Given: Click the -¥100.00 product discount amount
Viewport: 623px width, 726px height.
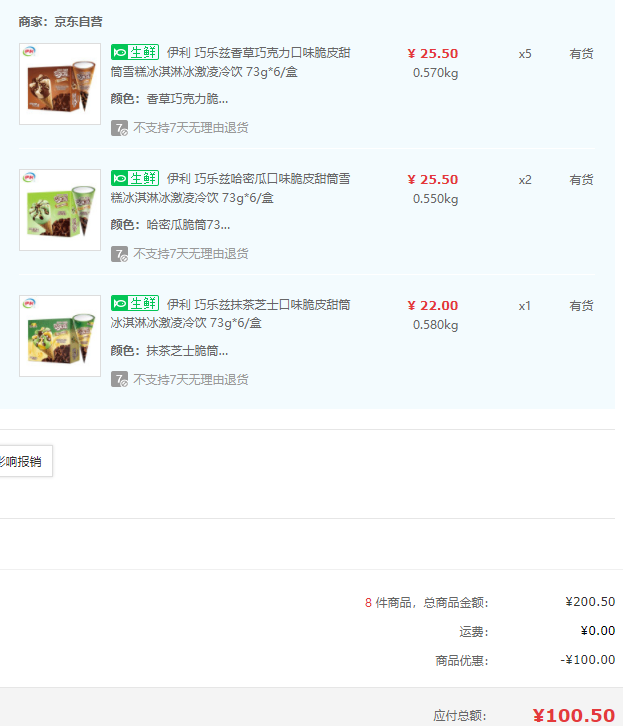Looking at the screenshot, I should tap(587, 660).
